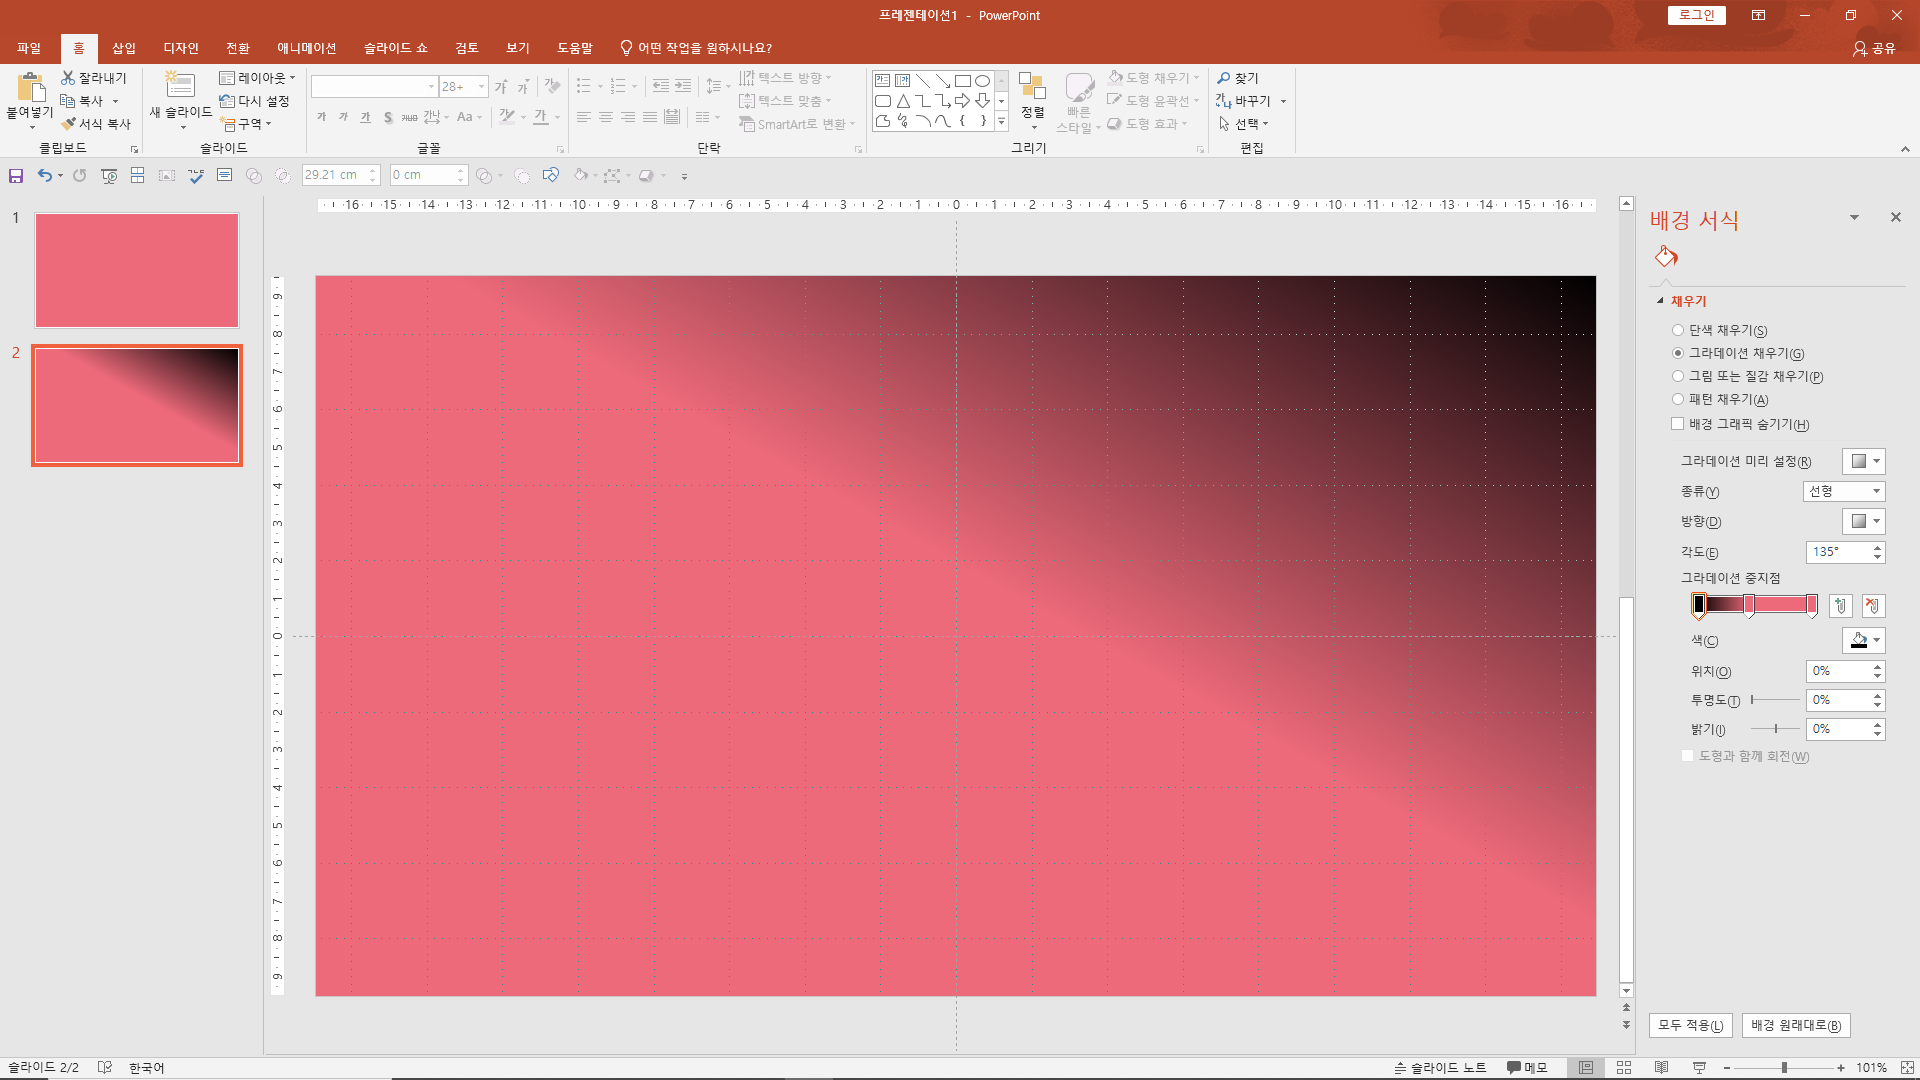The image size is (1920, 1080).
Task: Click the Fill paint bucket icon in Format Background
Action: 1666,257
